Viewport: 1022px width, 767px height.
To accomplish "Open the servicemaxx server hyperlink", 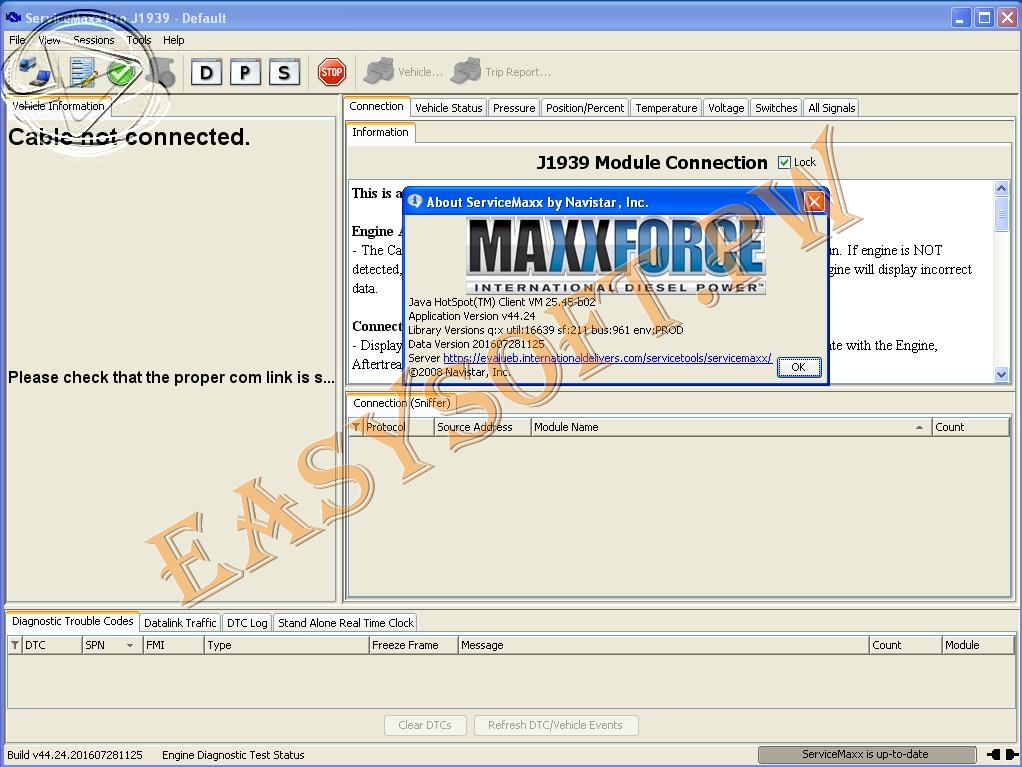I will (x=607, y=358).
